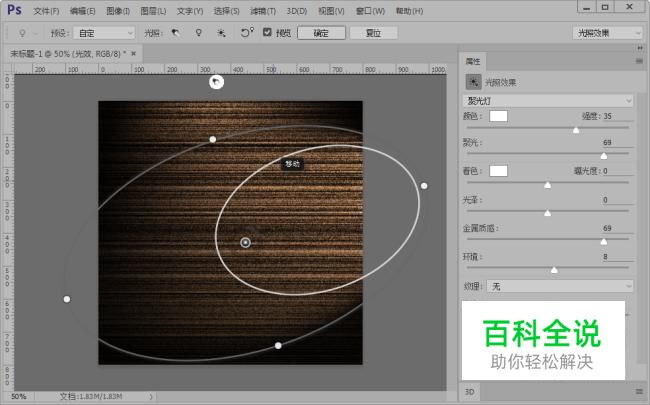Viewport: 650px width, 405px height.
Task: Click the zoom level field 50%
Action: (19, 397)
